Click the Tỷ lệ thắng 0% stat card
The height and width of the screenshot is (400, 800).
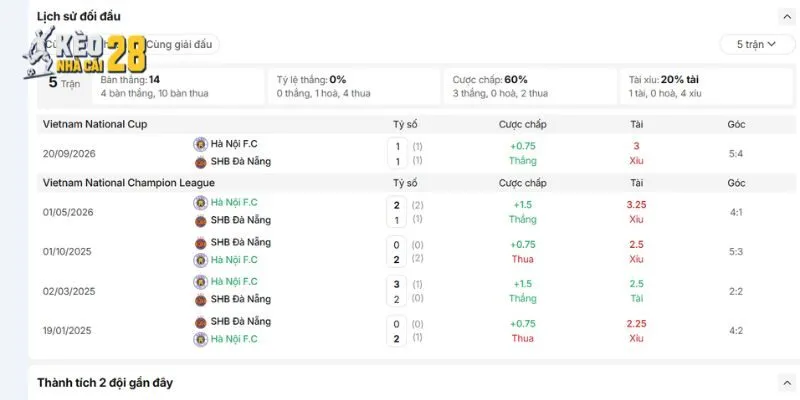354,86
